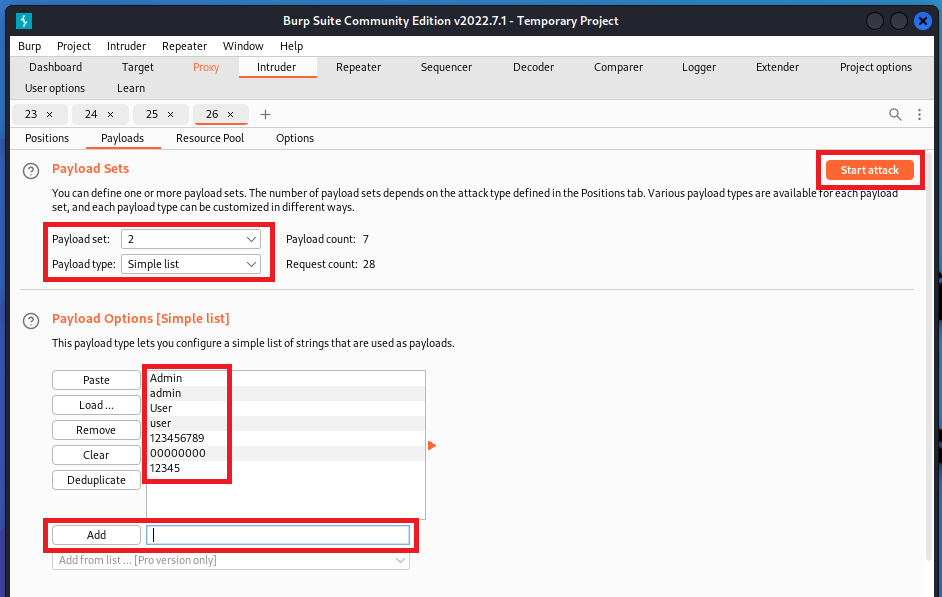The width and height of the screenshot is (942, 597).
Task: Click the Start attack button
Action: pyautogui.click(x=869, y=170)
